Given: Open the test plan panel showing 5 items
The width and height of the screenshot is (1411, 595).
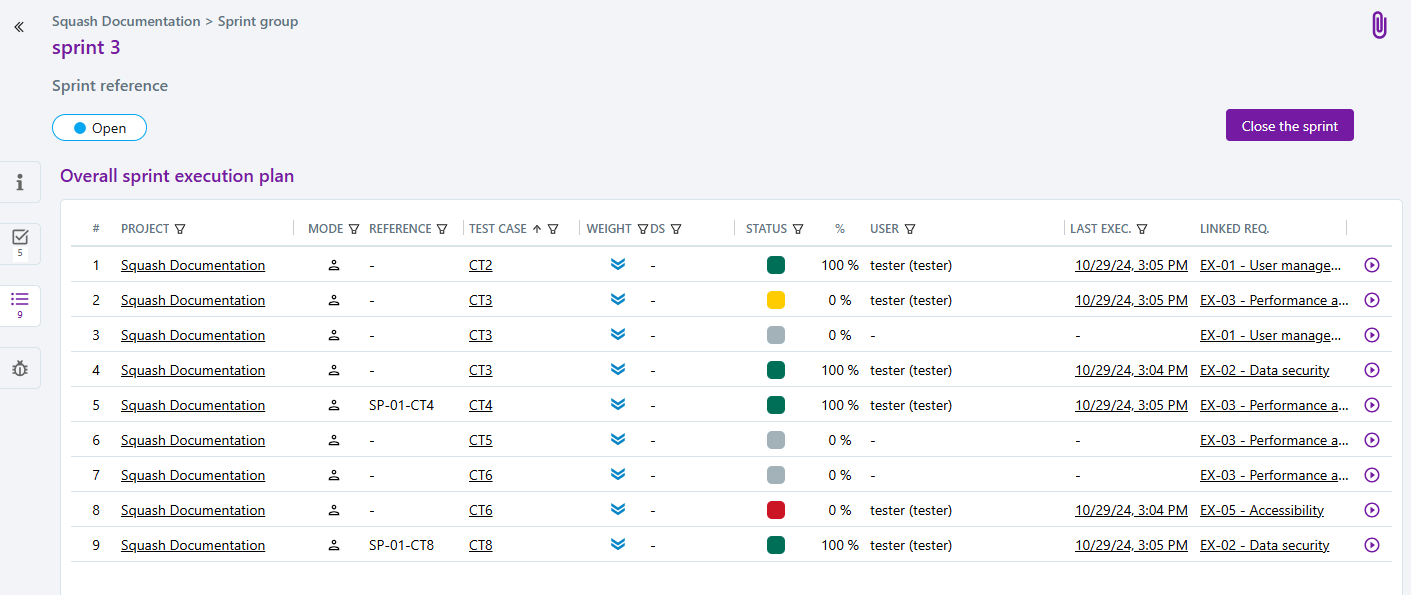Looking at the screenshot, I should (20, 240).
